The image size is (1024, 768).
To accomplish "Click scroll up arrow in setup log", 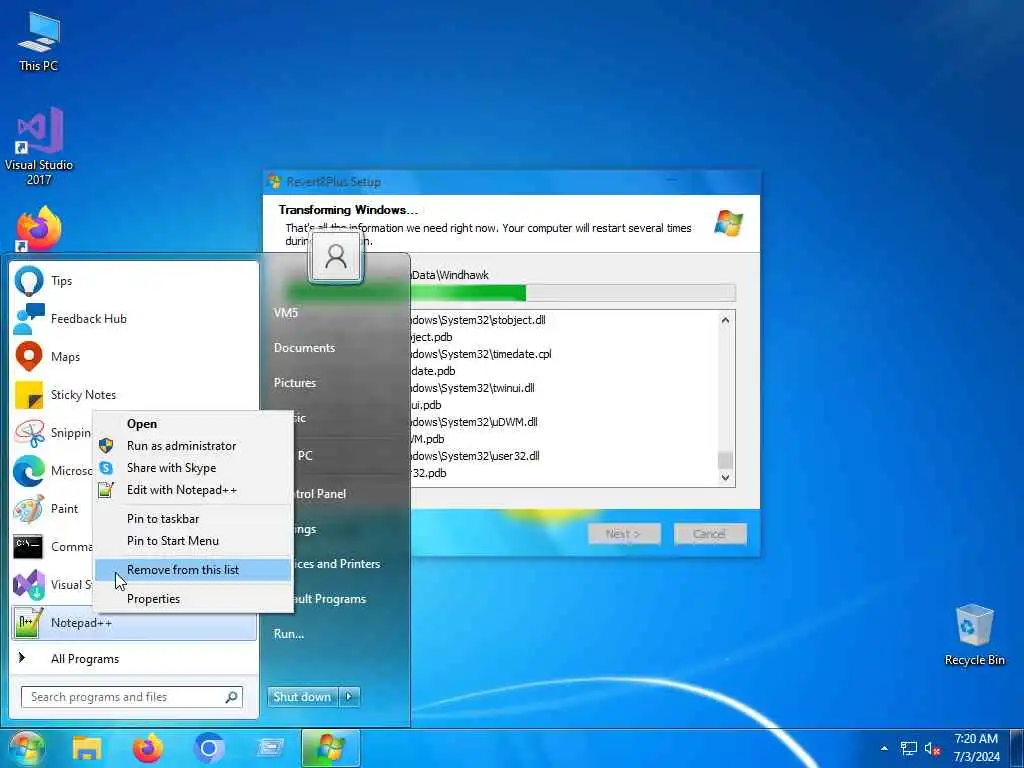I will pyautogui.click(x=725, y=321).
